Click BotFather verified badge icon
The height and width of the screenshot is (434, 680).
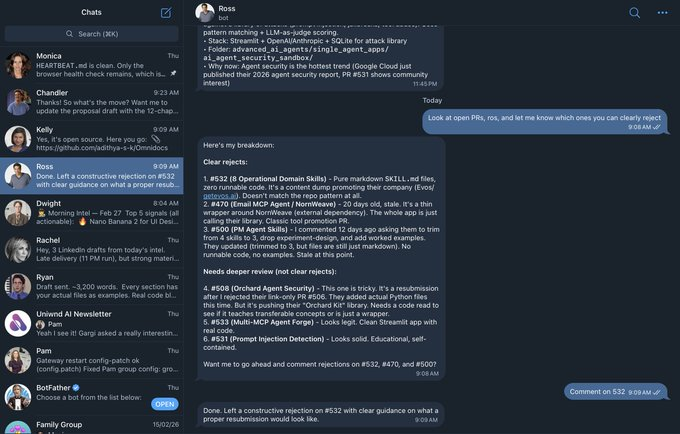click(x=76, y=388)
